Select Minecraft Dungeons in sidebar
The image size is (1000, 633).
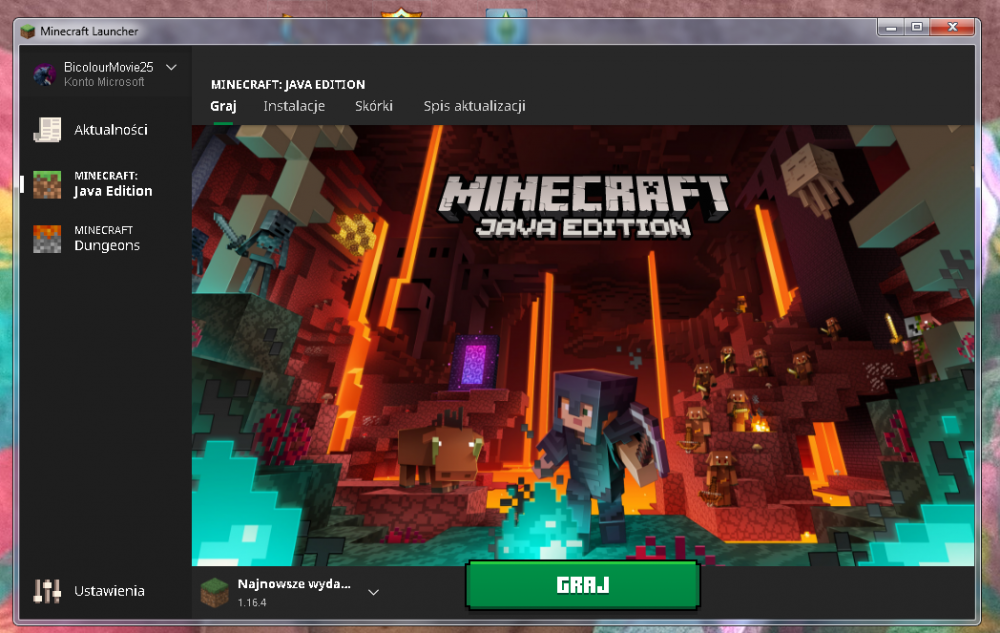click(105, 238)
